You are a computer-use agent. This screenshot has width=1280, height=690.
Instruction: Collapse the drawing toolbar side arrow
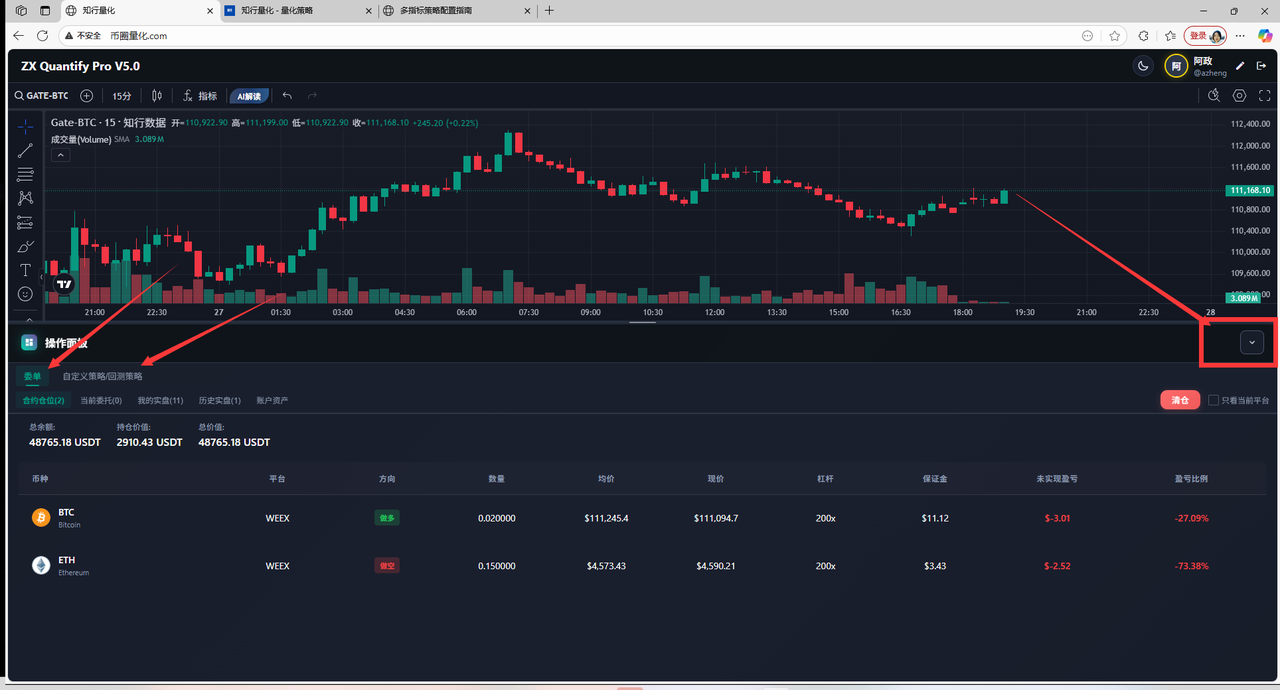[41, 276]
